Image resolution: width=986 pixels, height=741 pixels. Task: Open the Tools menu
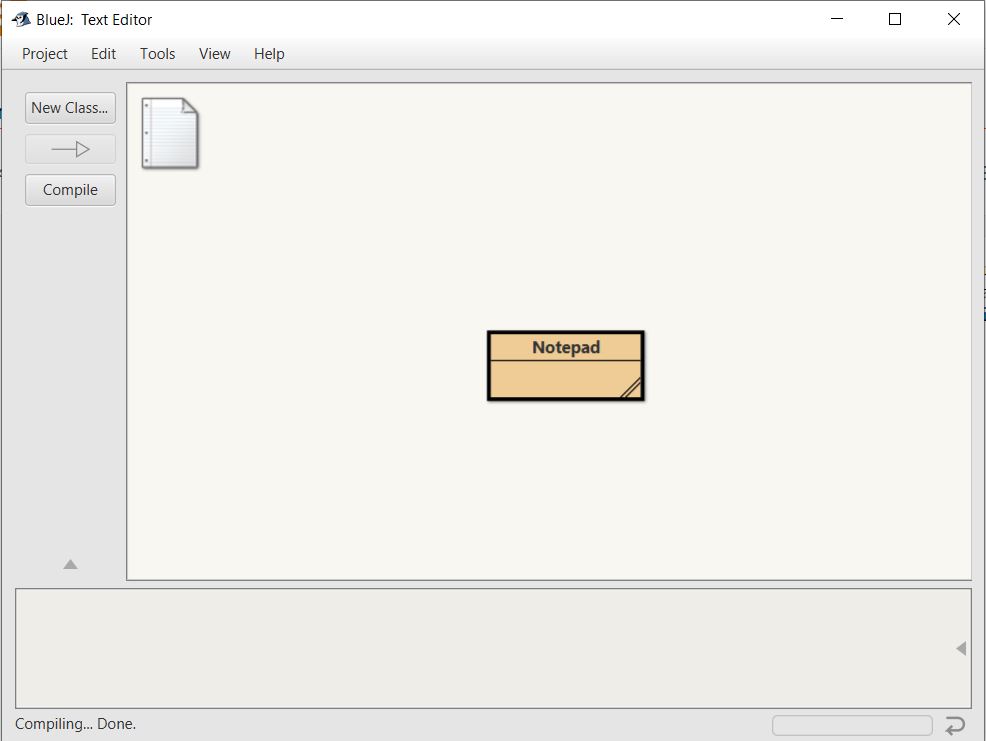(x=157, y=54)
